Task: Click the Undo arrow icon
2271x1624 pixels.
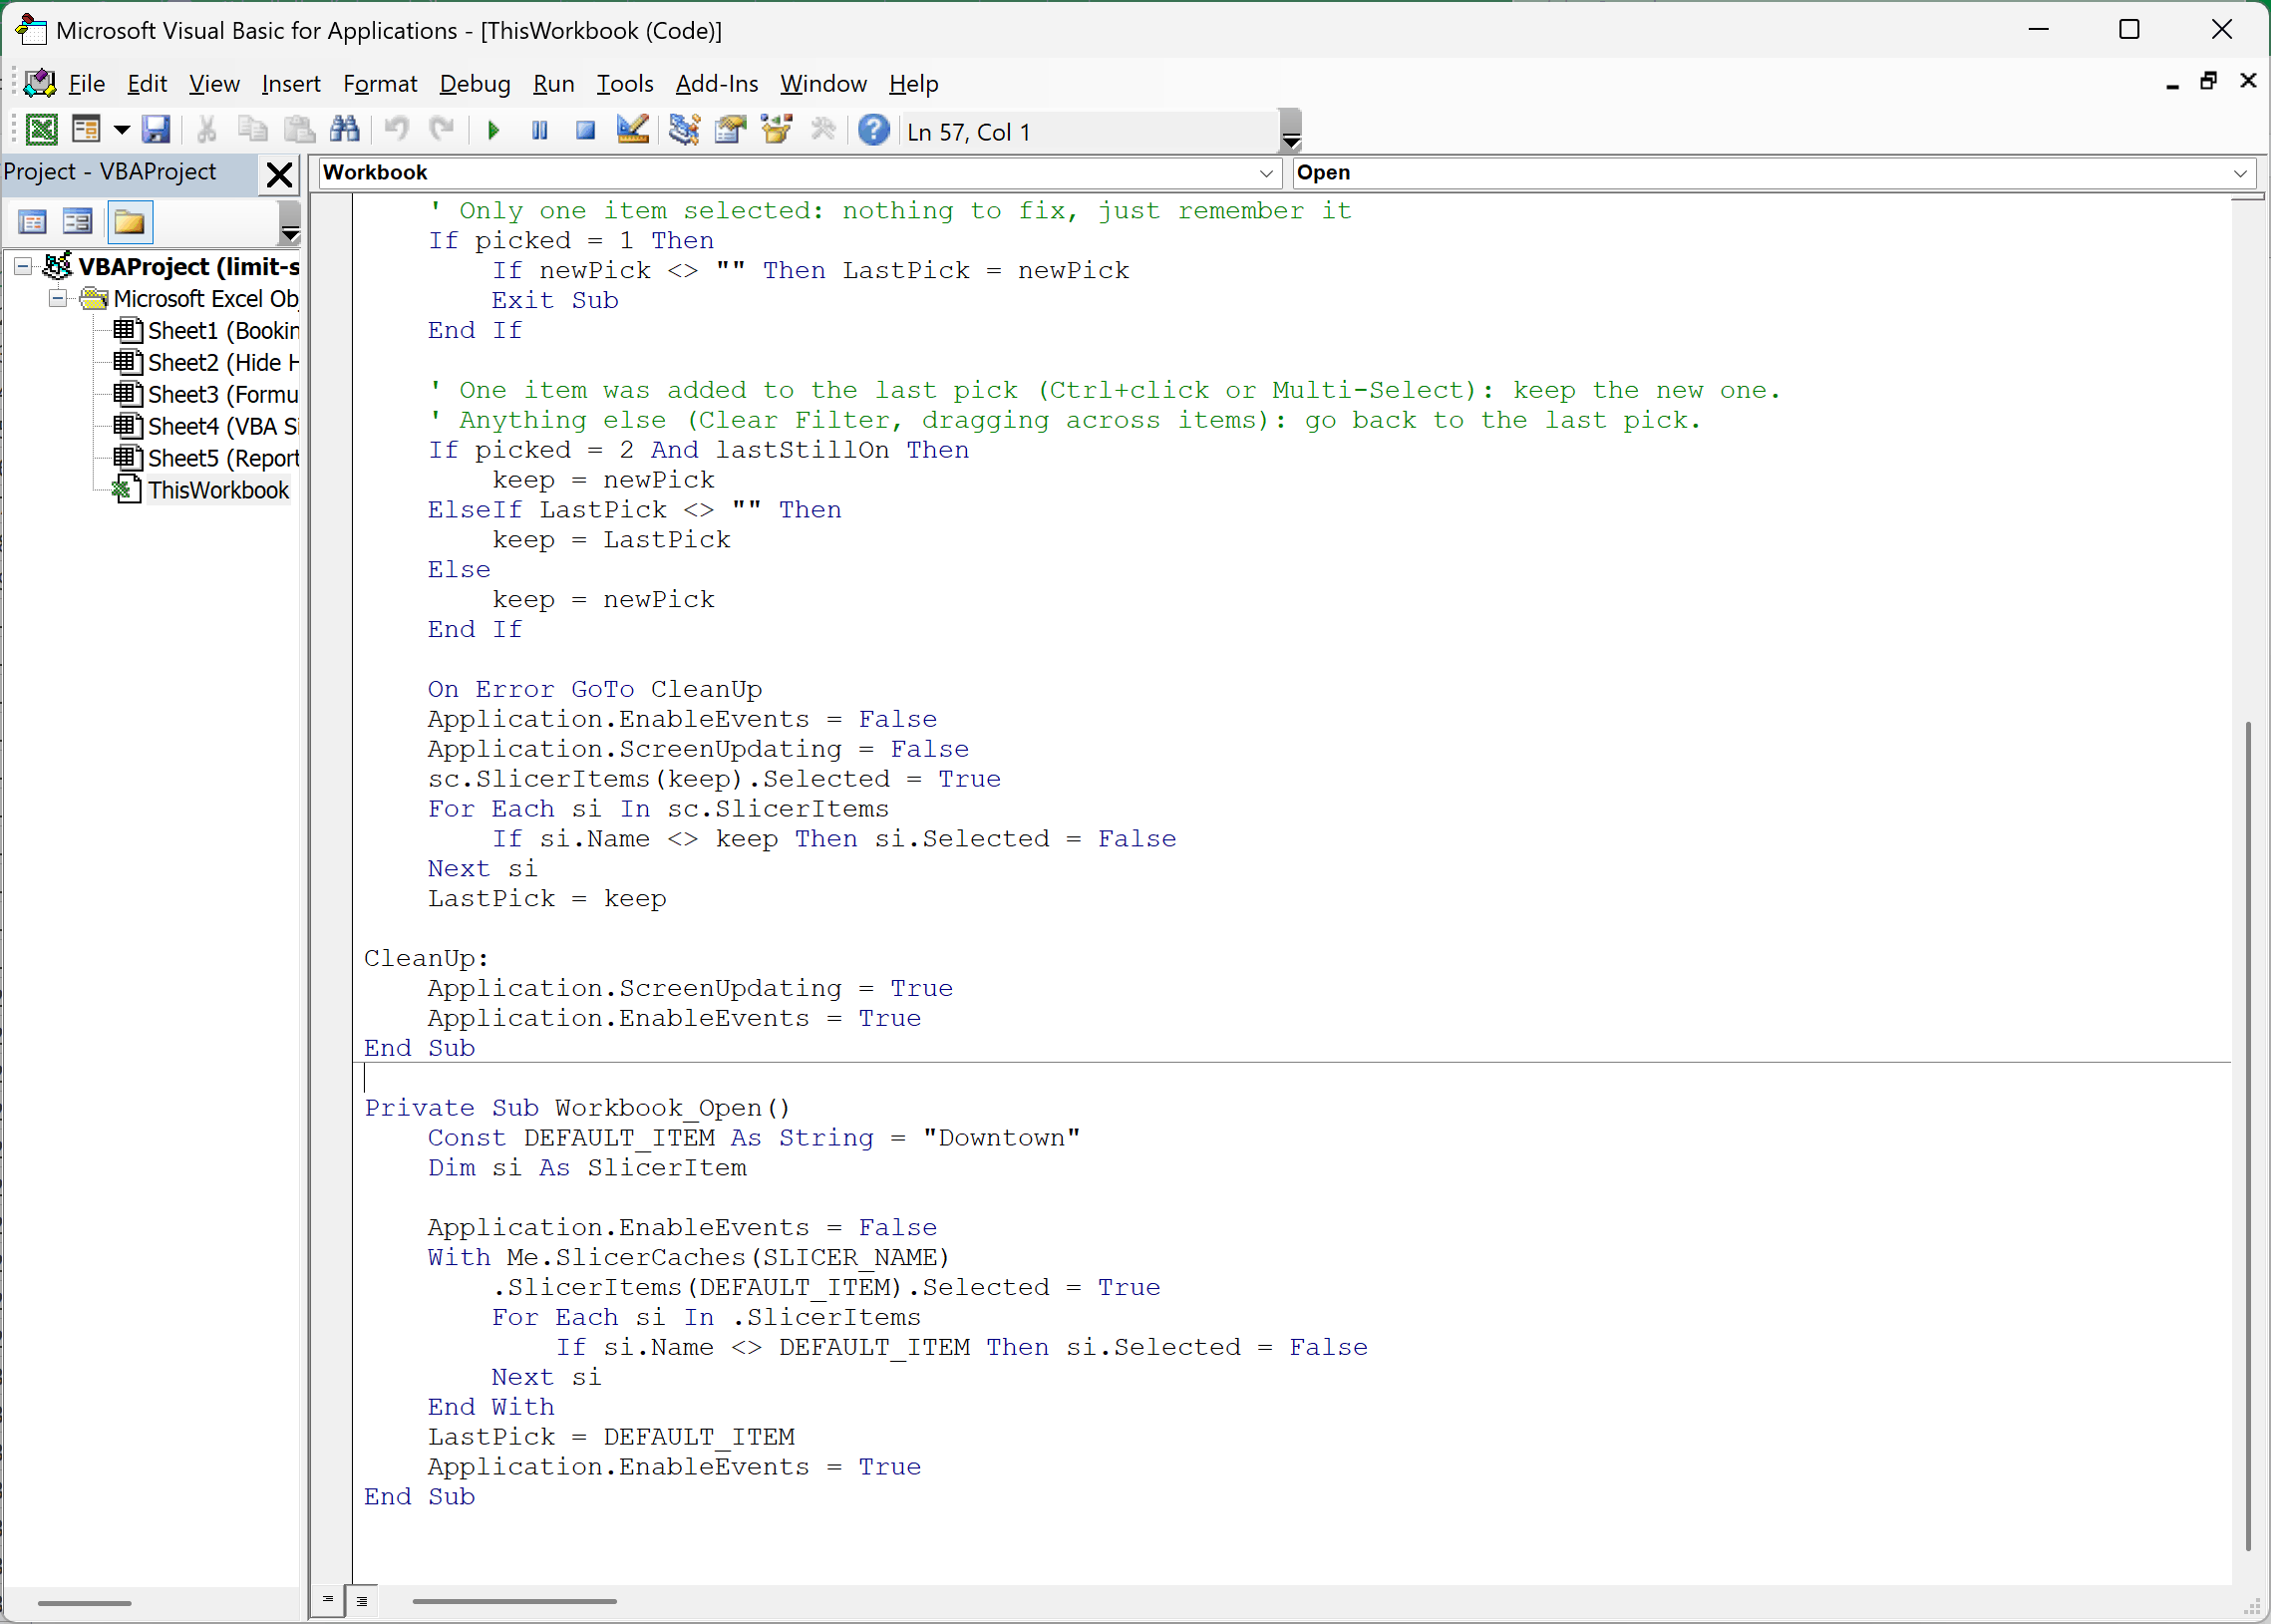Action: [397, 130]
